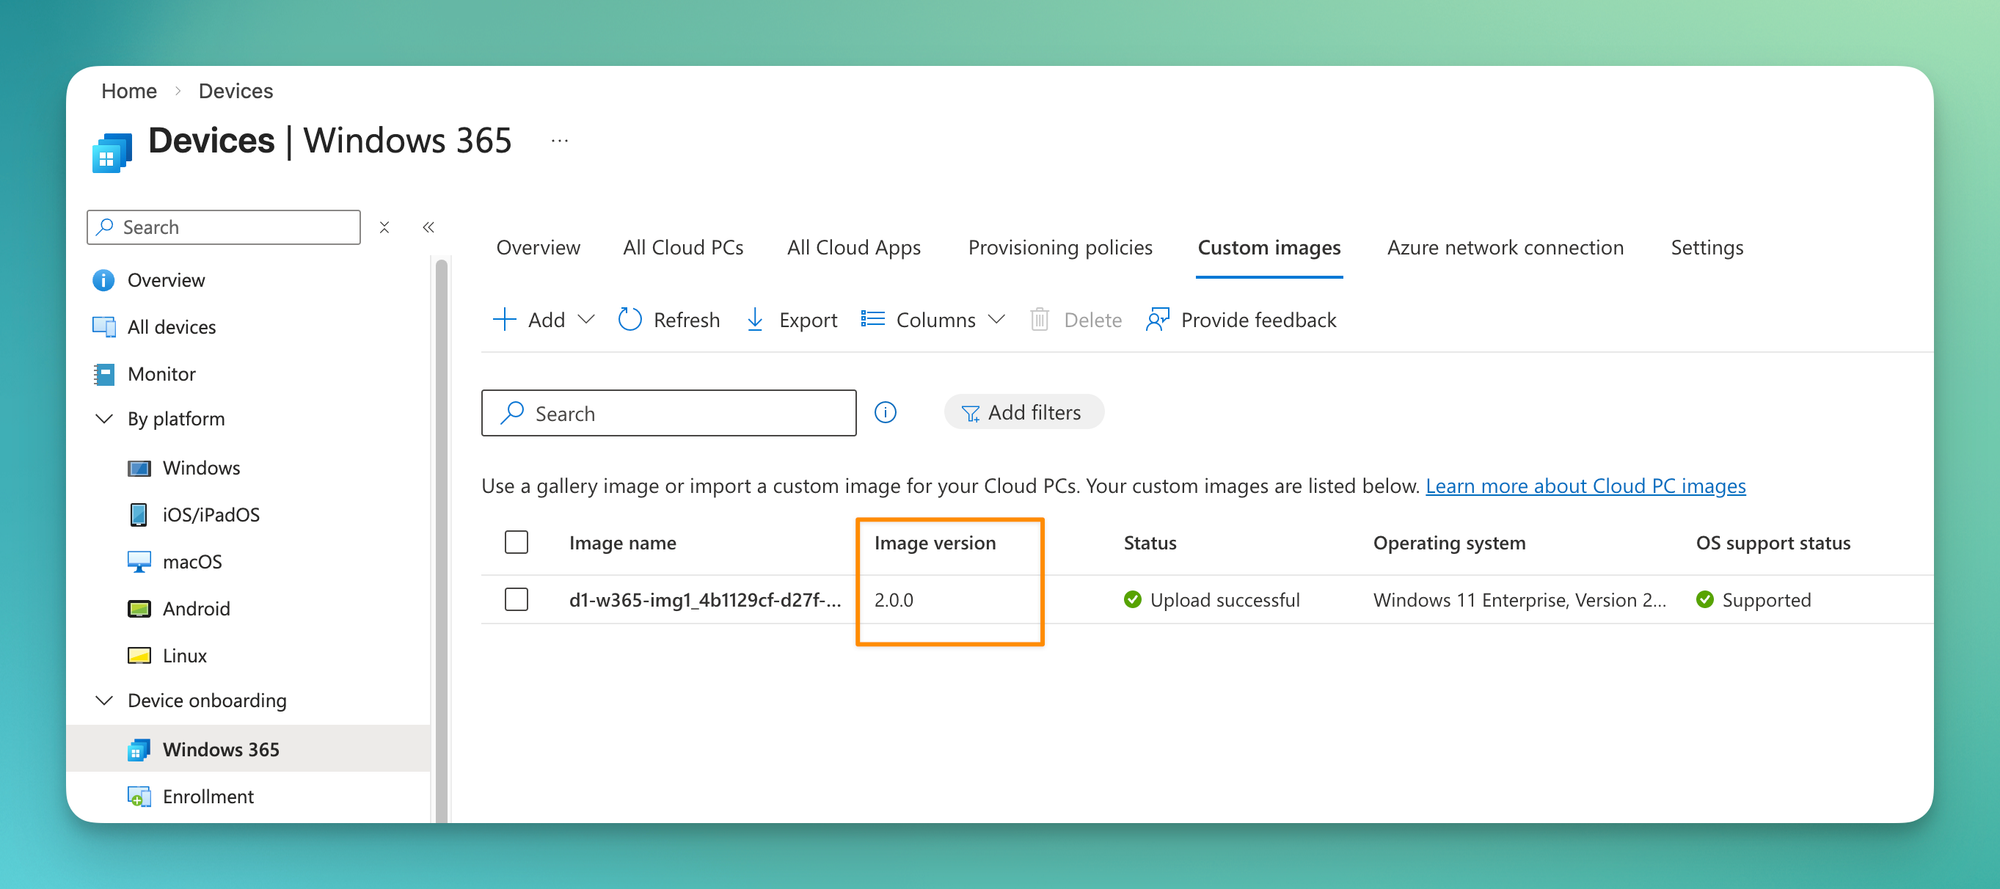The image size is (2000, 889).
Task: Select Overview in the sidebar
Action: point(166,280)
